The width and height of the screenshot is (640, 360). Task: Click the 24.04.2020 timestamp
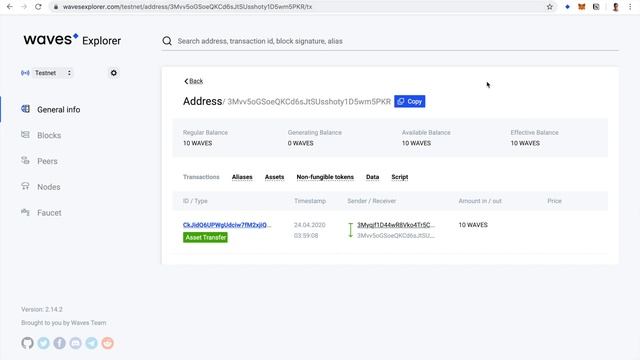(x=309, y=225)
